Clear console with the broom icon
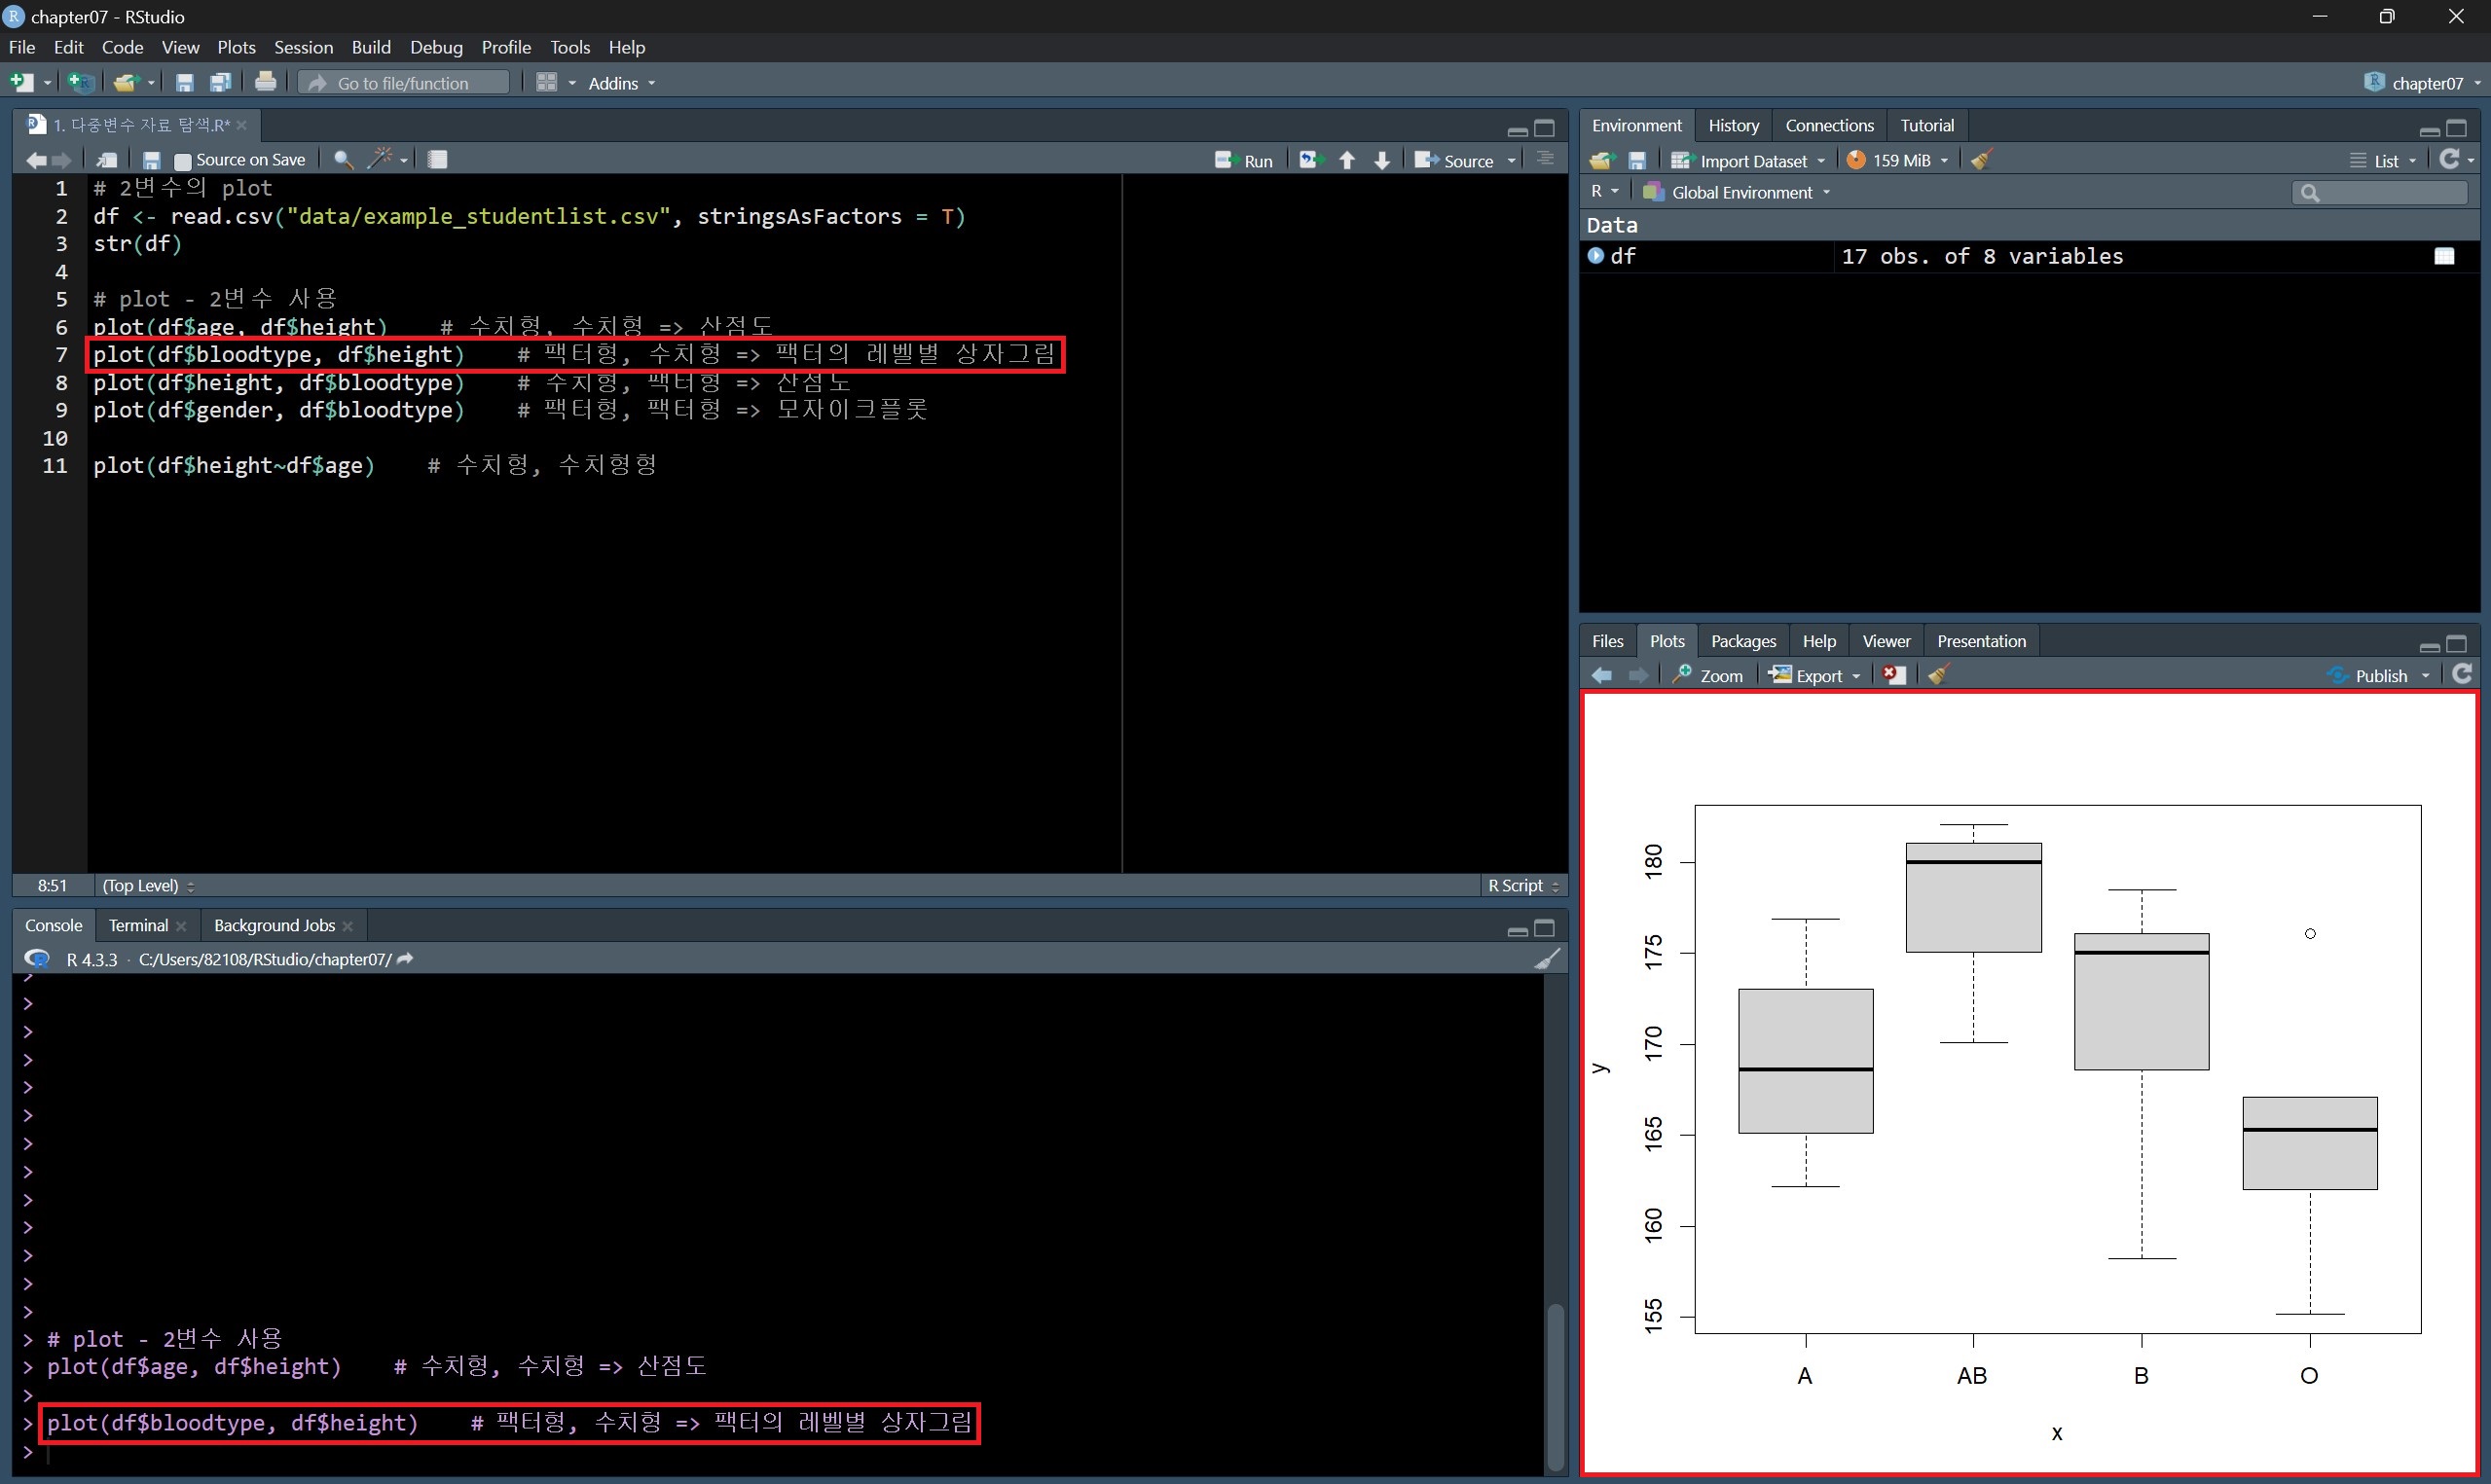This screenshot has width=2491, height=1484. click(1547, 959)
